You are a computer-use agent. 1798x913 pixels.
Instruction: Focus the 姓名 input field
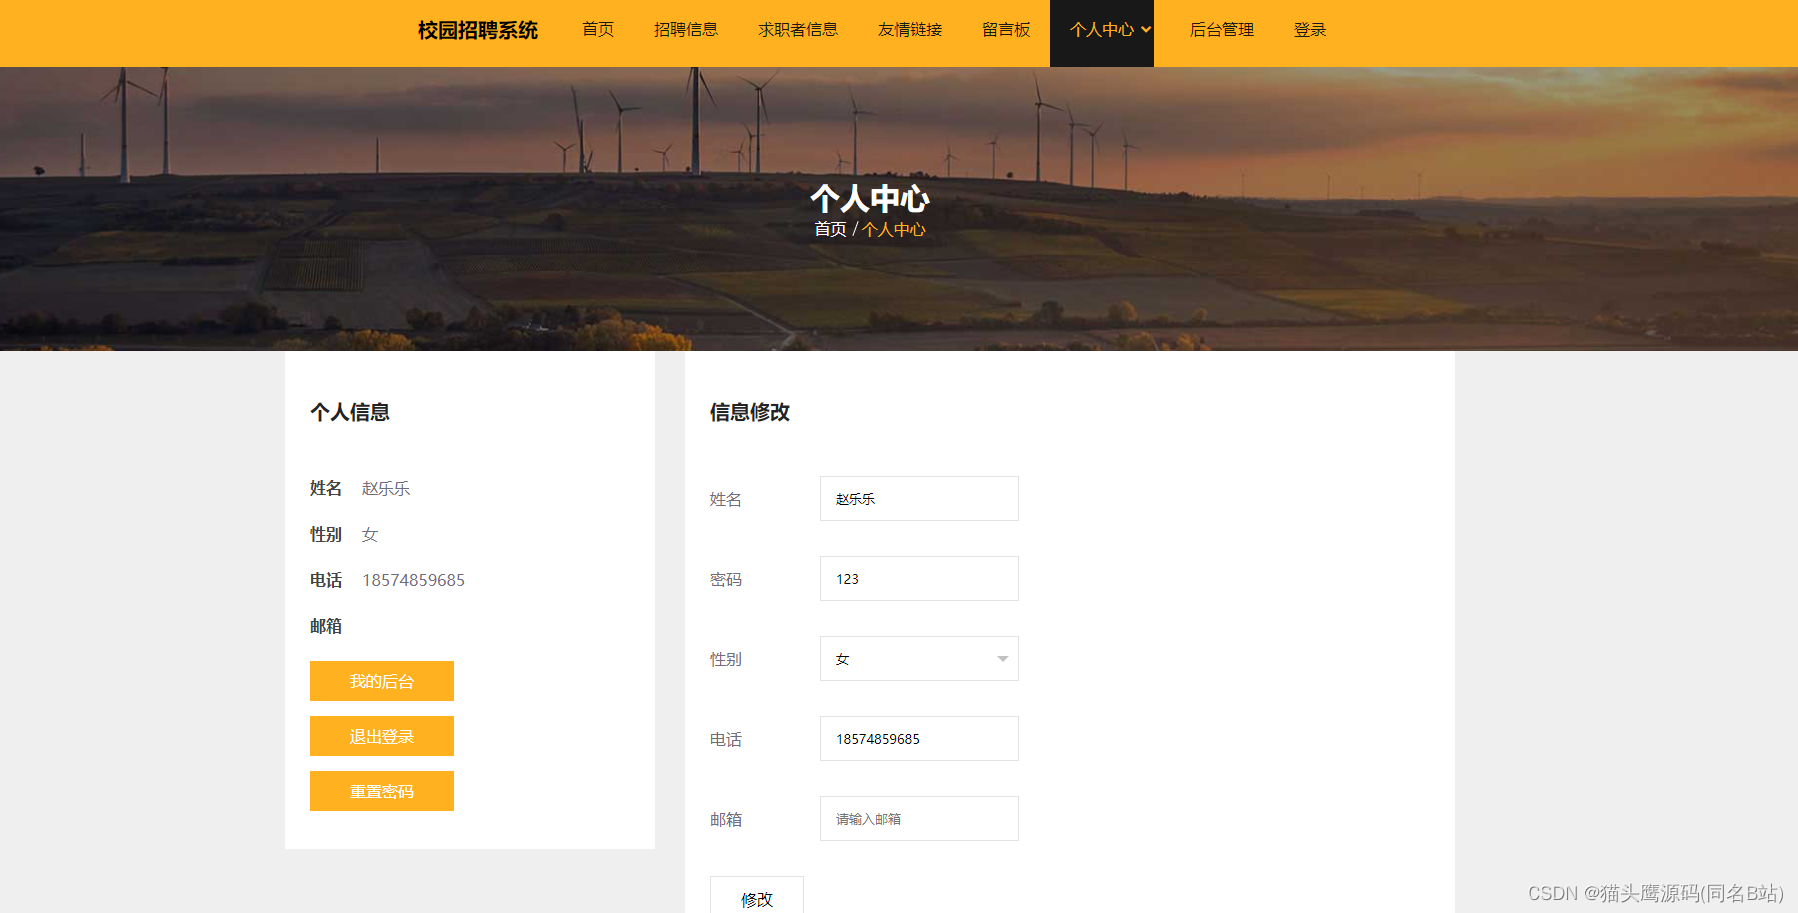click(x=919, y=498)
